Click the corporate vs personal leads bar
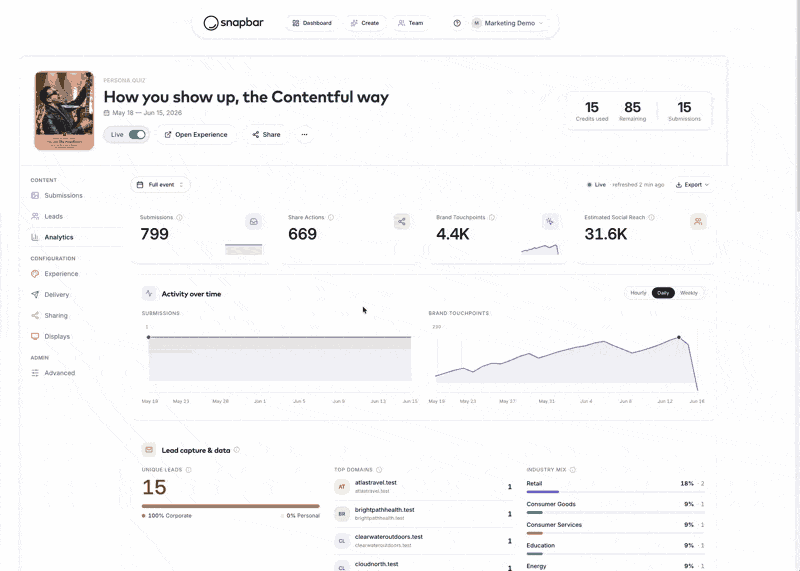The height and width of the screenshot is (571, 800). click(x=231, y=506)
